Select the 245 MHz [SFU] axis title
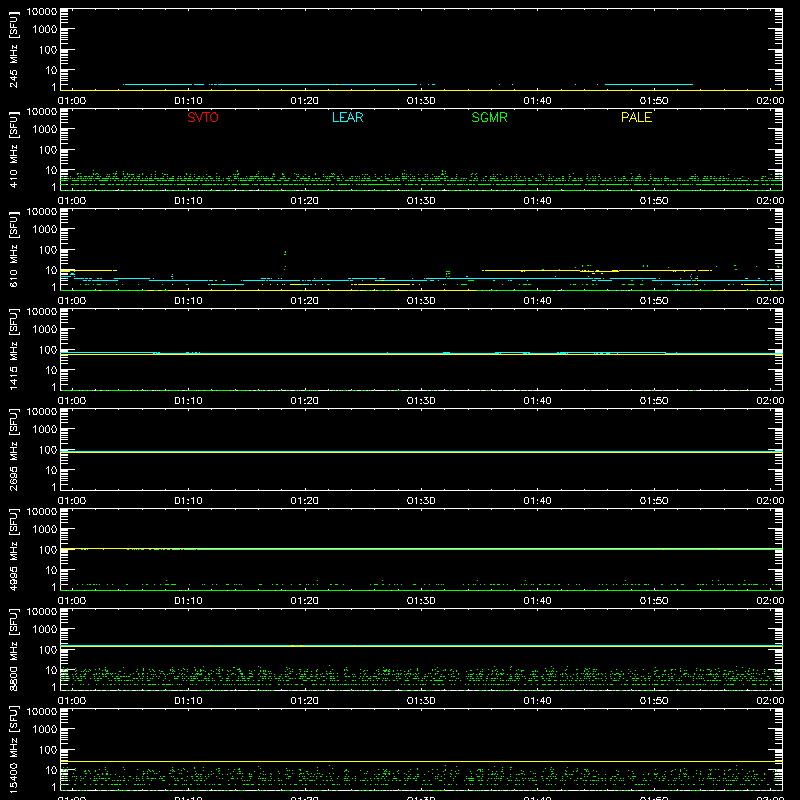 tap(13, 49)
